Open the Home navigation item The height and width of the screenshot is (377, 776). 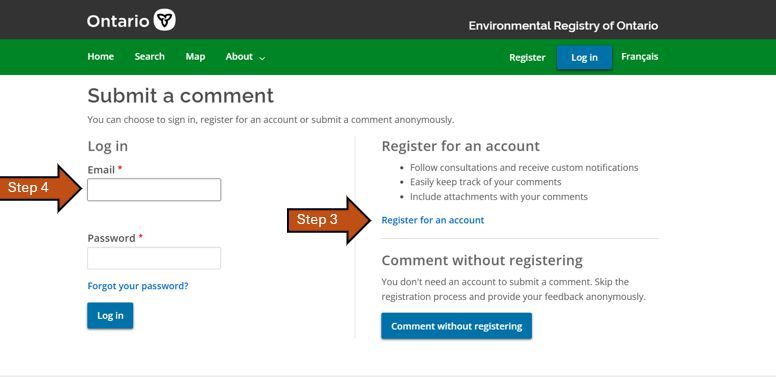click(100, 56)
